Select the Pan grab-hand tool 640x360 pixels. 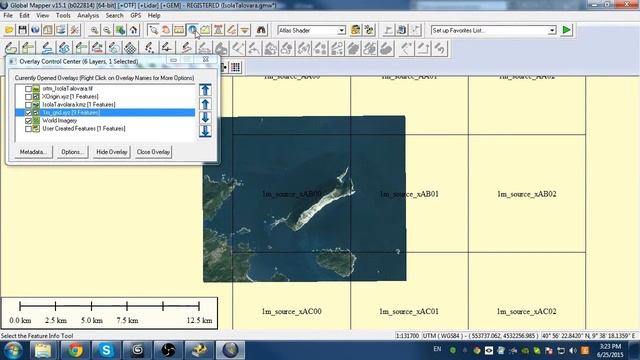[x=166, y=30]
